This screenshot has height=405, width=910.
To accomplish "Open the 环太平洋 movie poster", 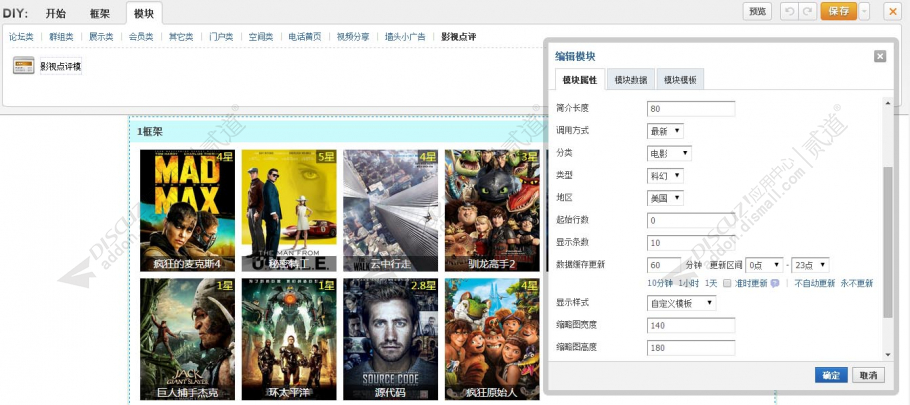I will point(289,339).
